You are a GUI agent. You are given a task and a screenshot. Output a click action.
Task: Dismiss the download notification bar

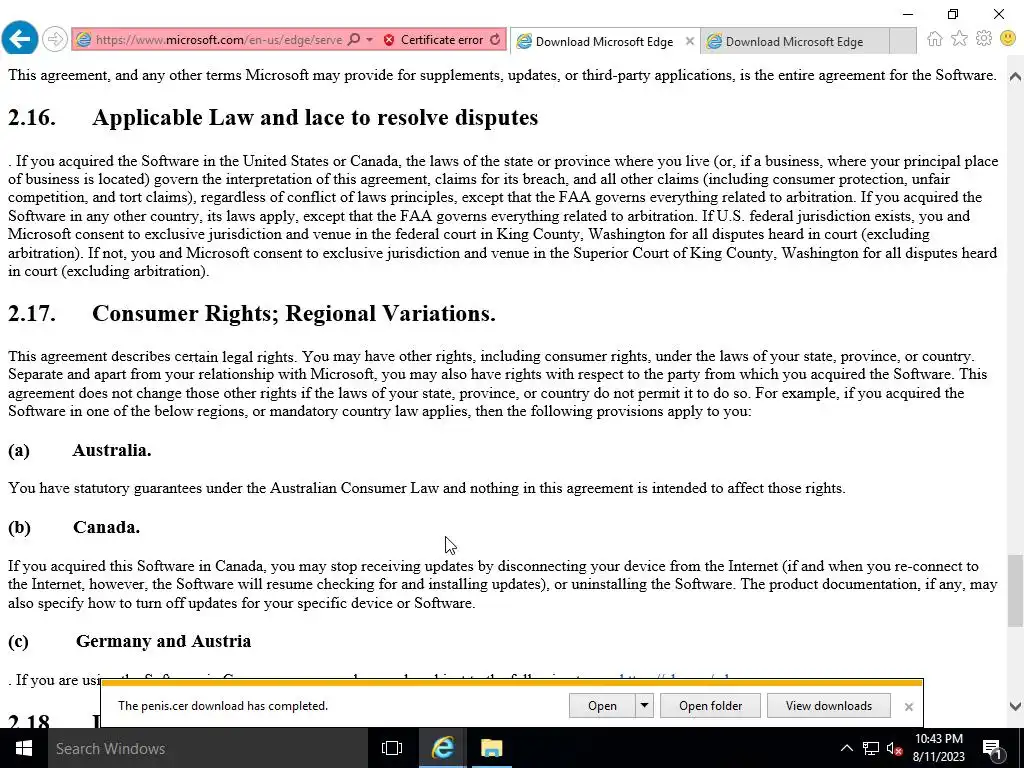[x=908, y=707]
